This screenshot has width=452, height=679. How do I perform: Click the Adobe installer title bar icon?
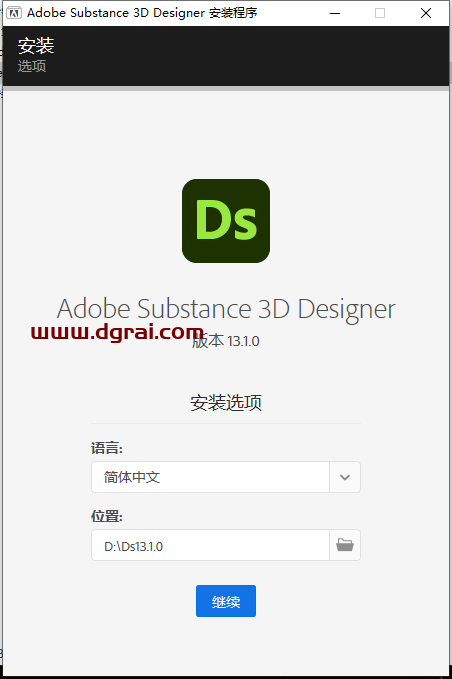point(14,13)
